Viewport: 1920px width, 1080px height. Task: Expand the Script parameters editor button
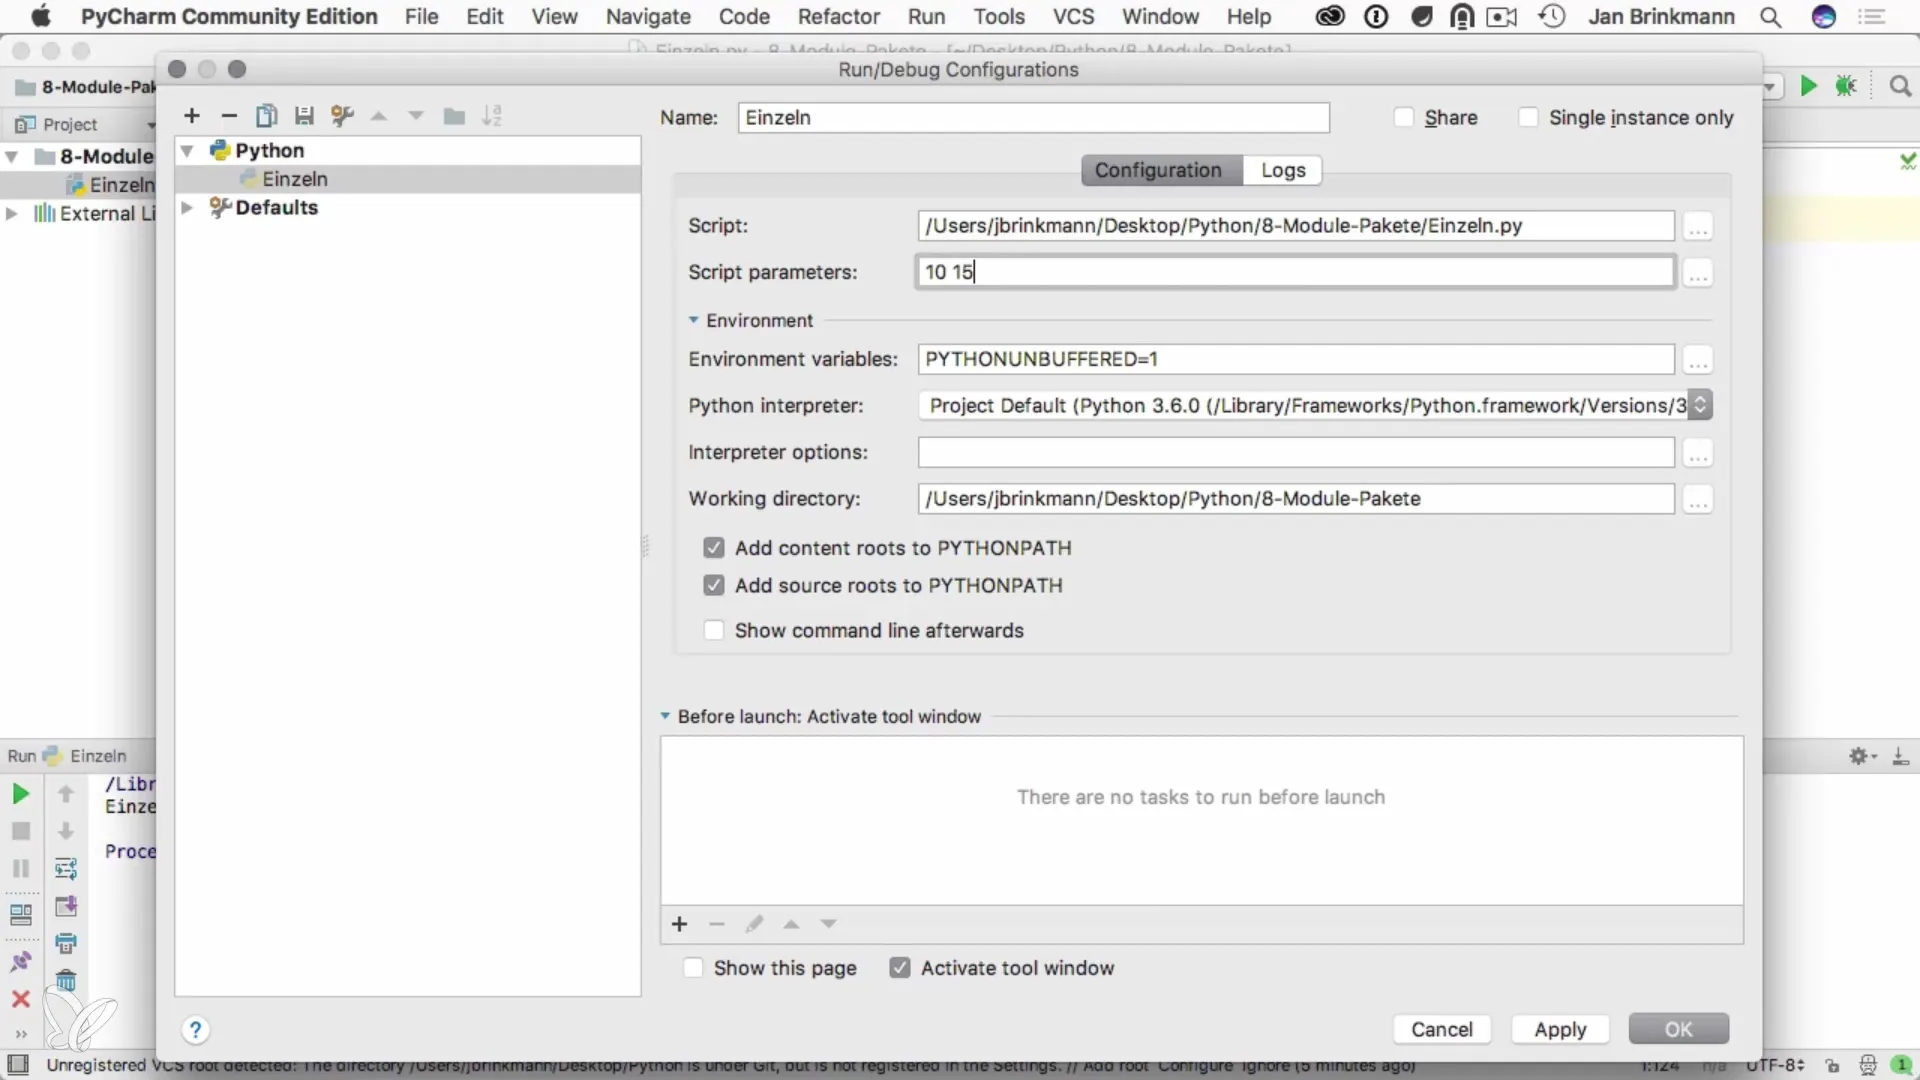pos(1698,273)
